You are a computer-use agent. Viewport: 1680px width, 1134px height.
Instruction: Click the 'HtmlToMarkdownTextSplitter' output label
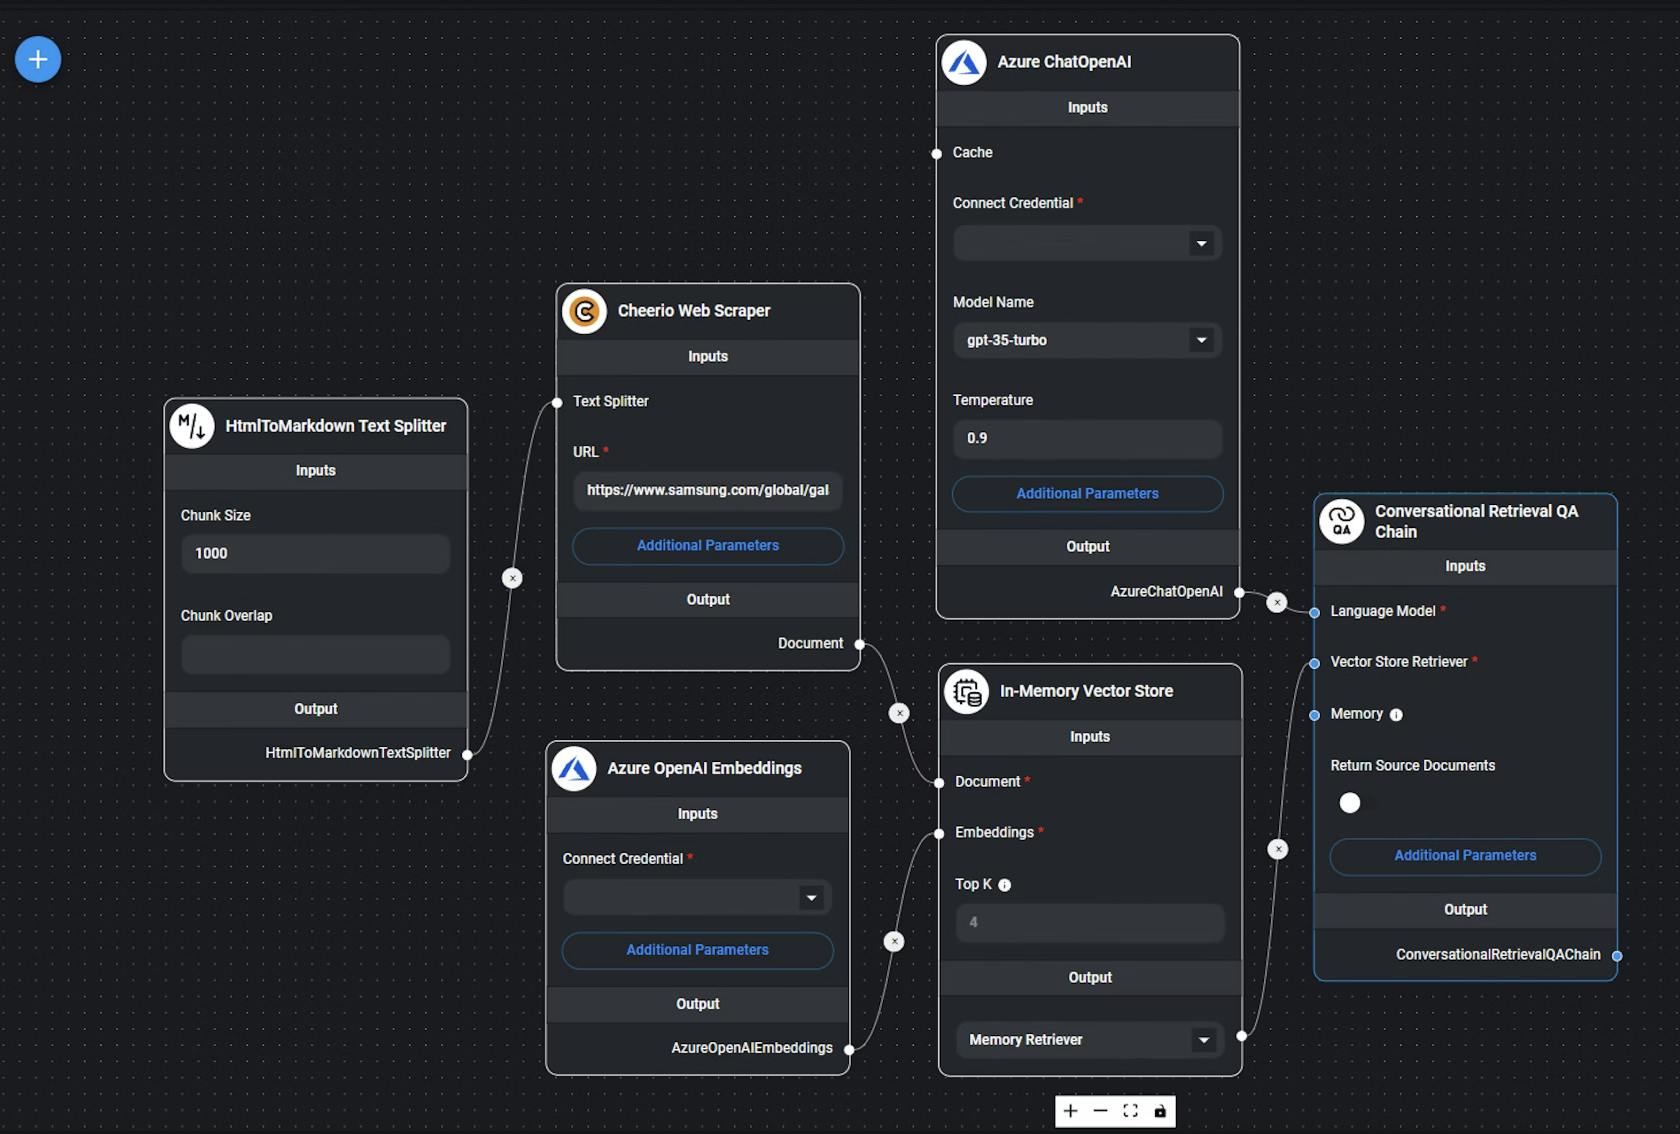pos(357,753)
